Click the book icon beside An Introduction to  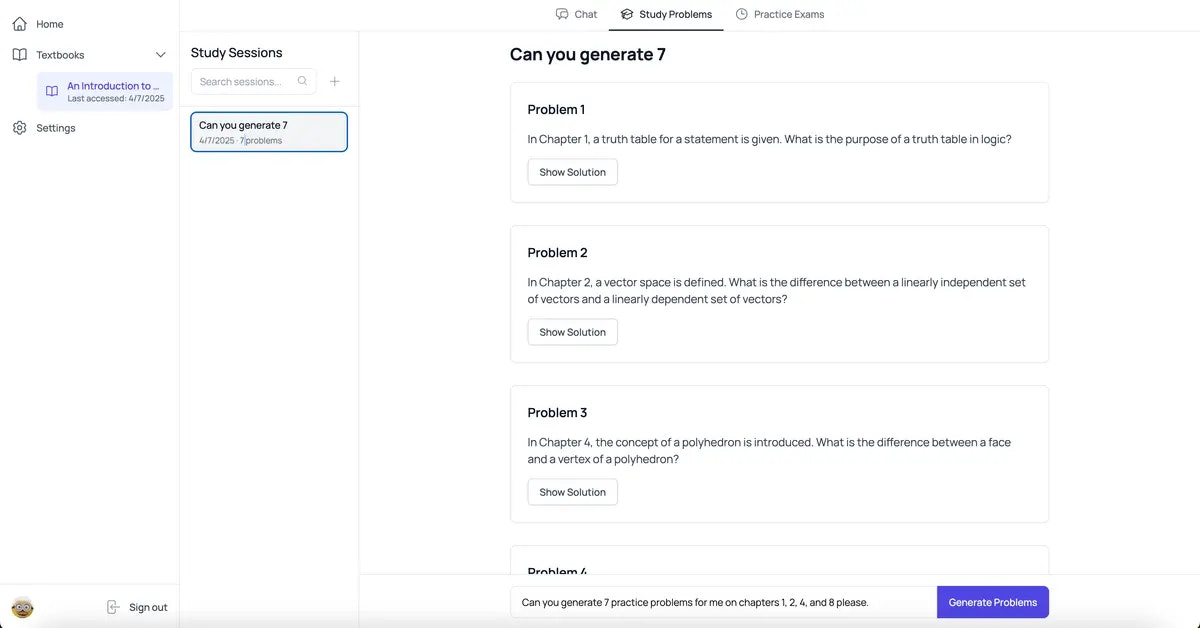point(52,91)
